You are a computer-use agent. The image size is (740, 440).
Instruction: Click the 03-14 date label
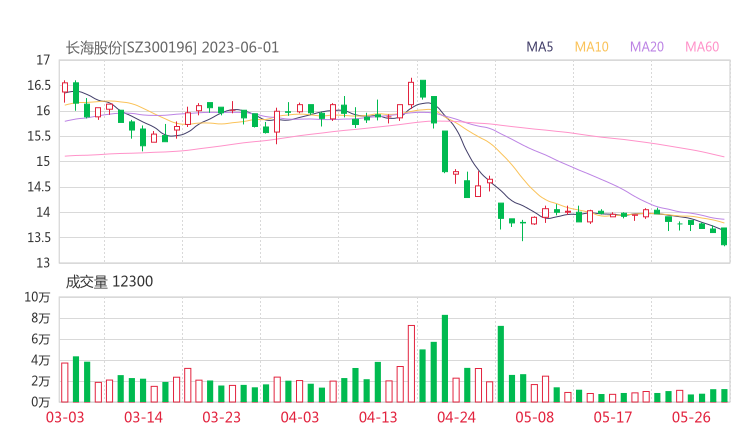[143, 417]
